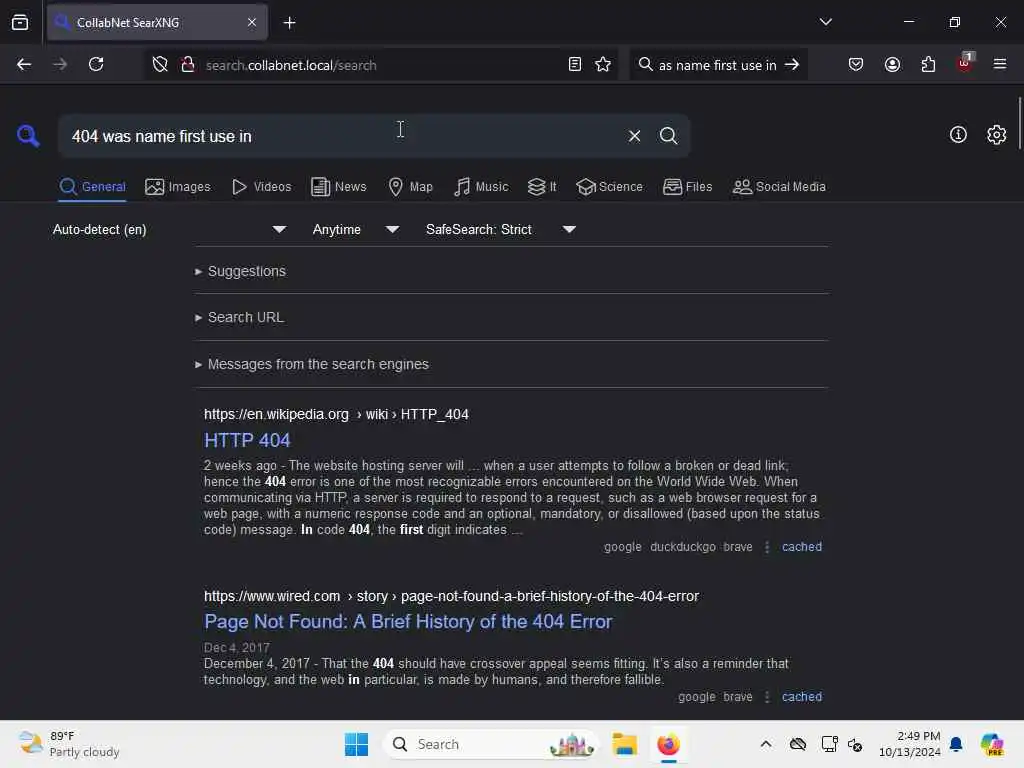
Task: Open File Explorer from taskbar
Action: [624, 744]
